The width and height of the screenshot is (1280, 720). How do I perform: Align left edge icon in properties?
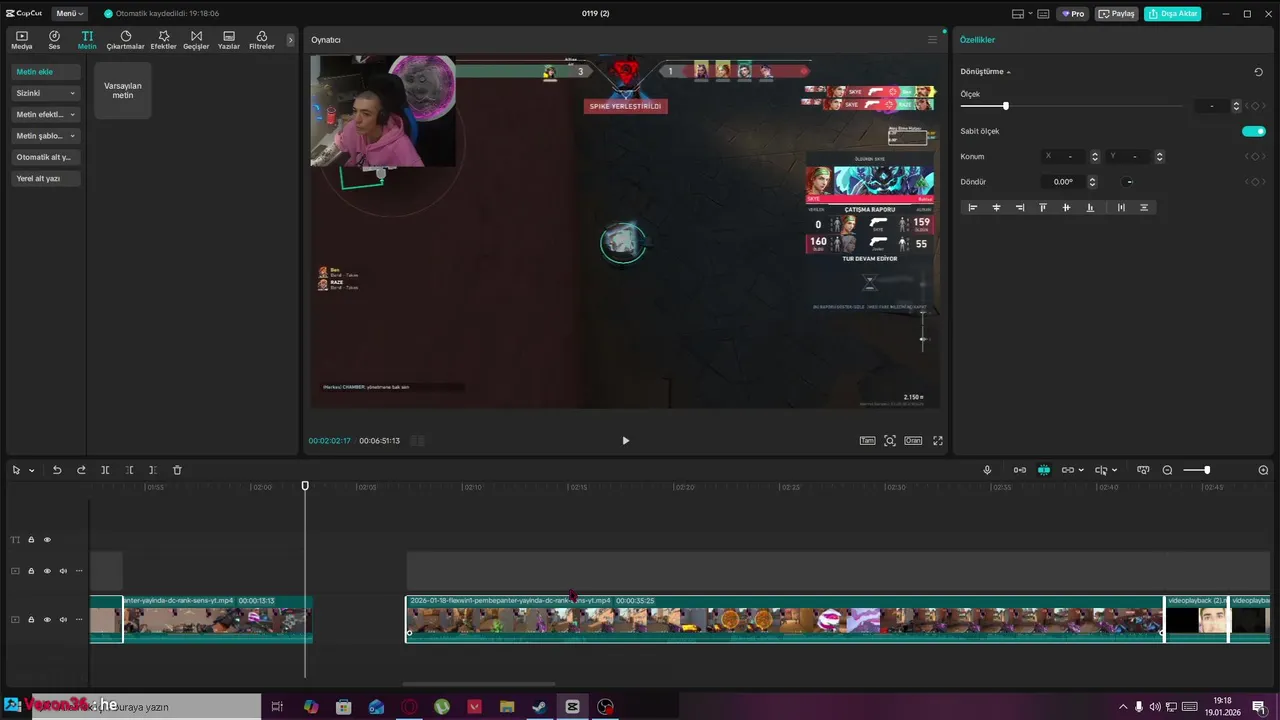click(x=972, y=207)
